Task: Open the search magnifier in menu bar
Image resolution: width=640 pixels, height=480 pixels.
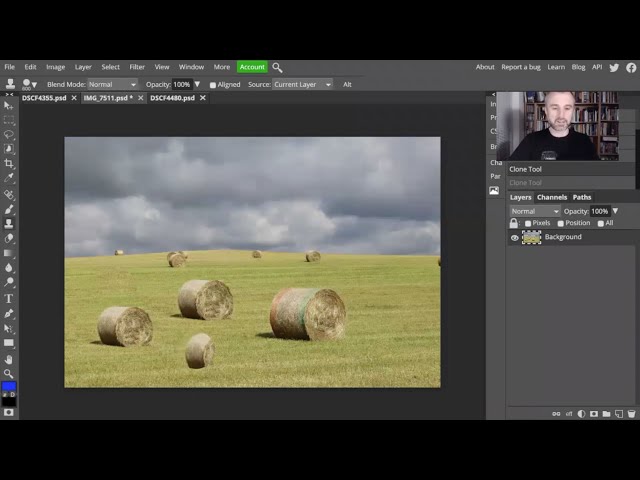Action: [x=277, y=67]
